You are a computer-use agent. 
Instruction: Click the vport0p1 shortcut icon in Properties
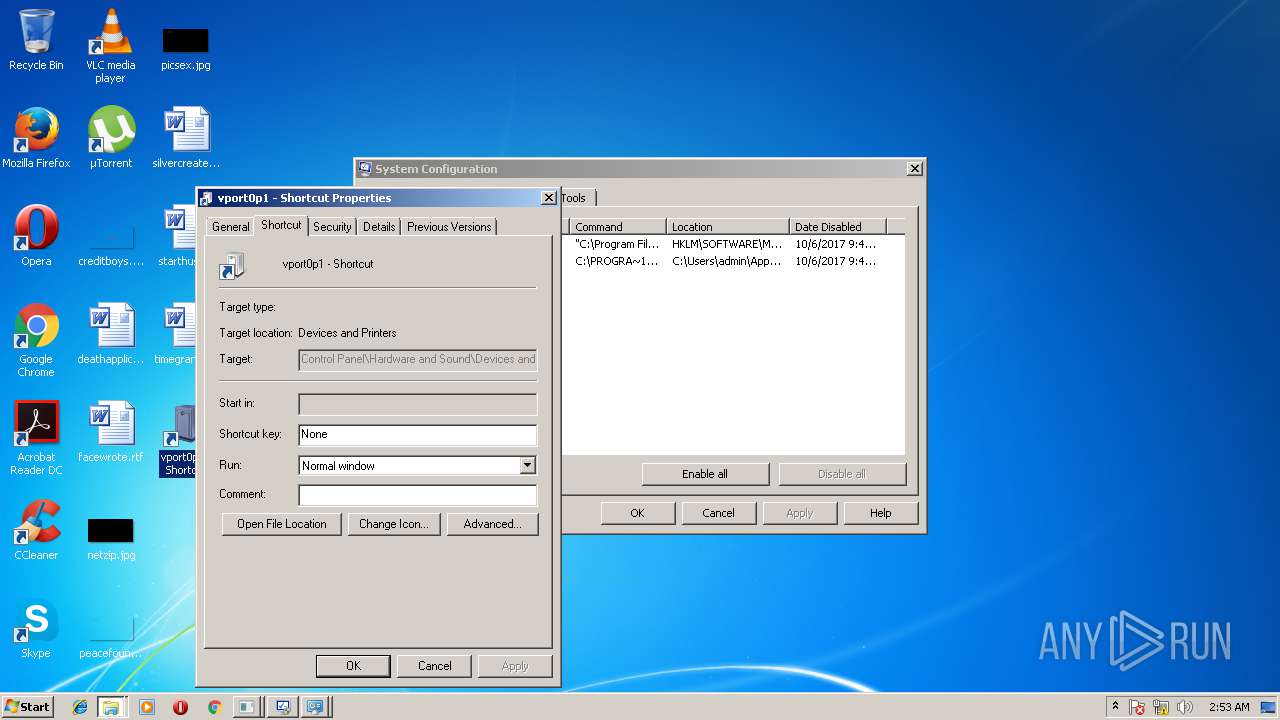pos(232,266)
